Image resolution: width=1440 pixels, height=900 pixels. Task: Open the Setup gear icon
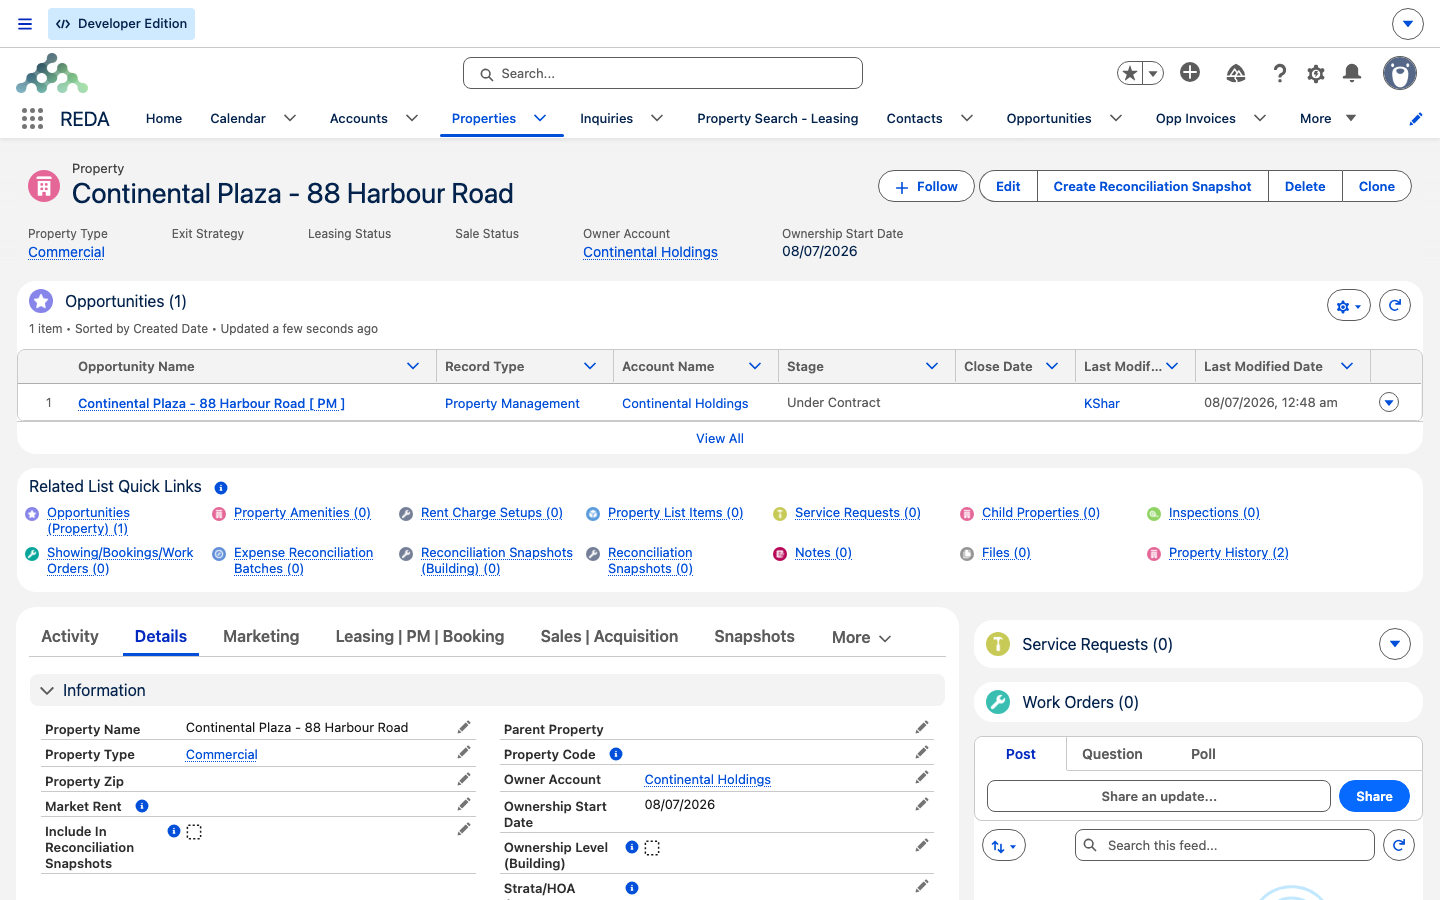coord(1316,73)
